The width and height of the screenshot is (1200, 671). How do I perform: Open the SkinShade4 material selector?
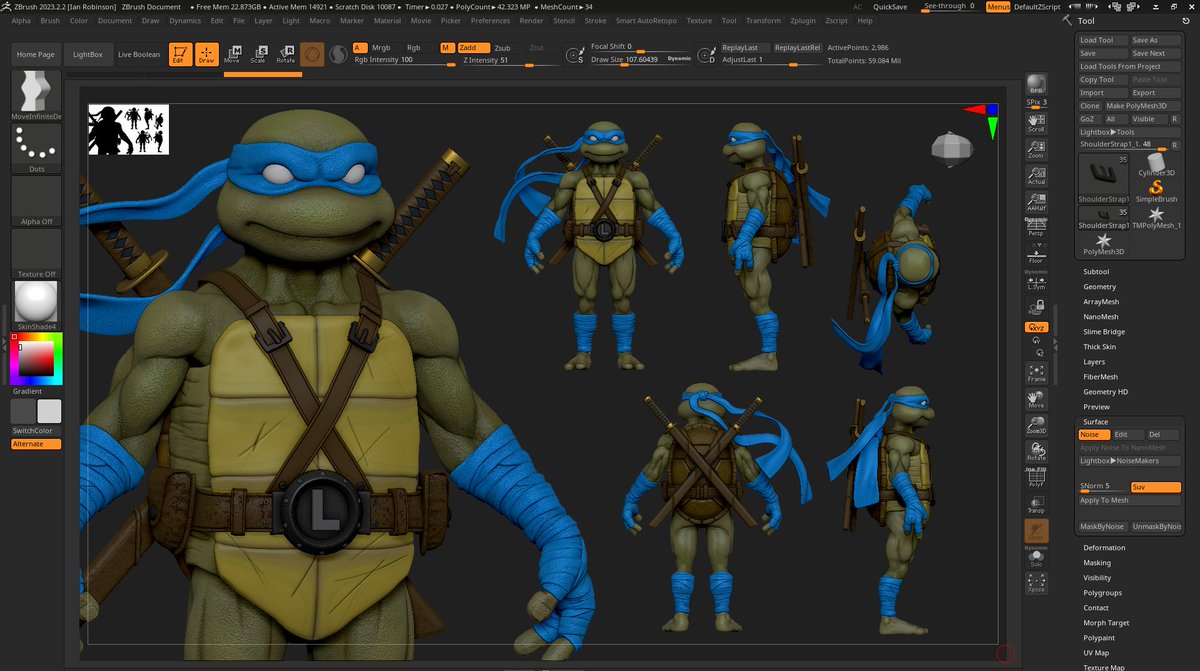(36, 306)
